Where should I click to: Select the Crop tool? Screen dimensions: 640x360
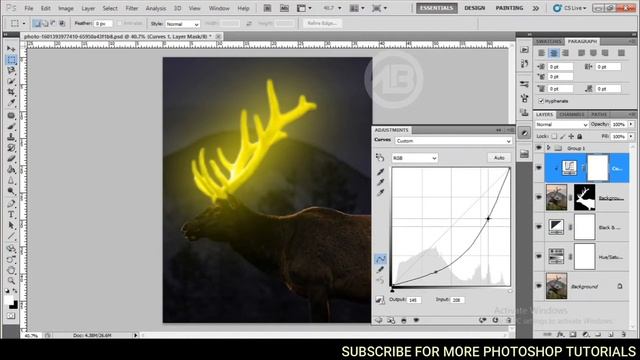[x=11, y=92]
